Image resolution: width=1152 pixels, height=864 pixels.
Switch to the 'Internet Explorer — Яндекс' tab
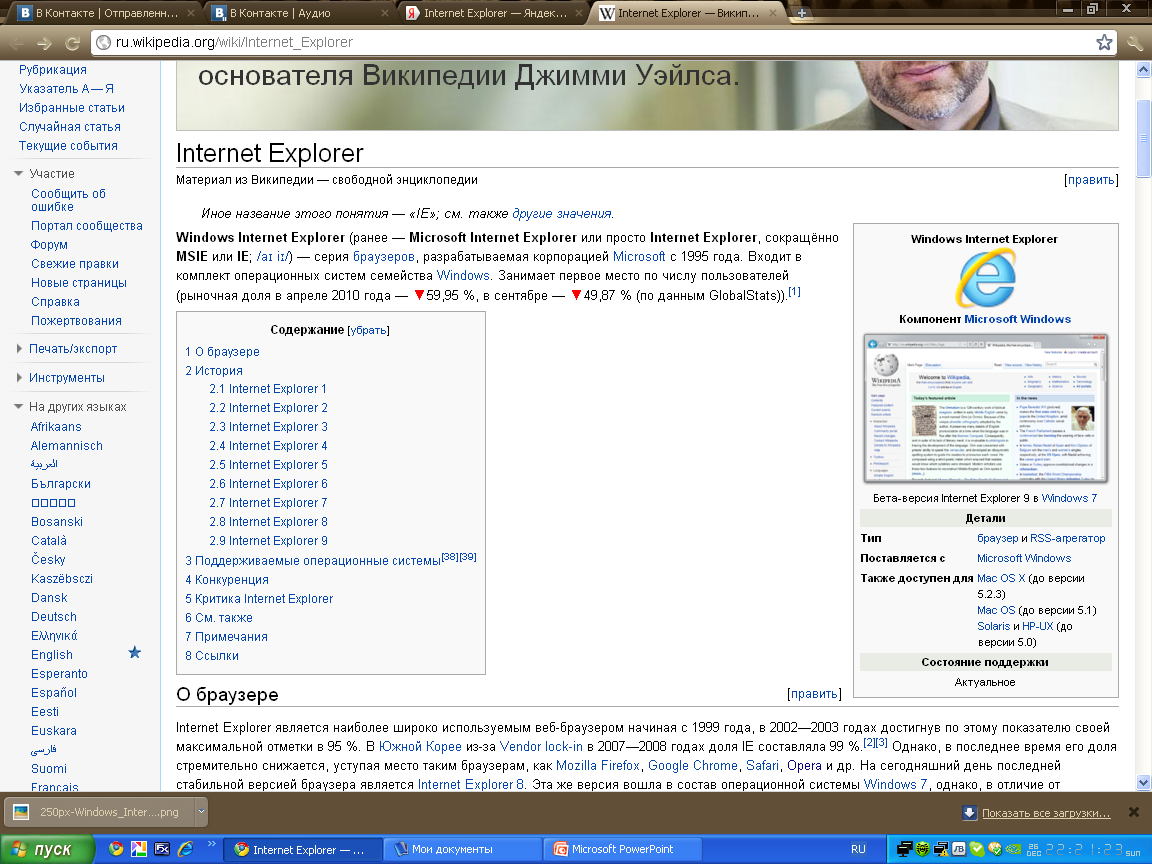pos(494,13)
